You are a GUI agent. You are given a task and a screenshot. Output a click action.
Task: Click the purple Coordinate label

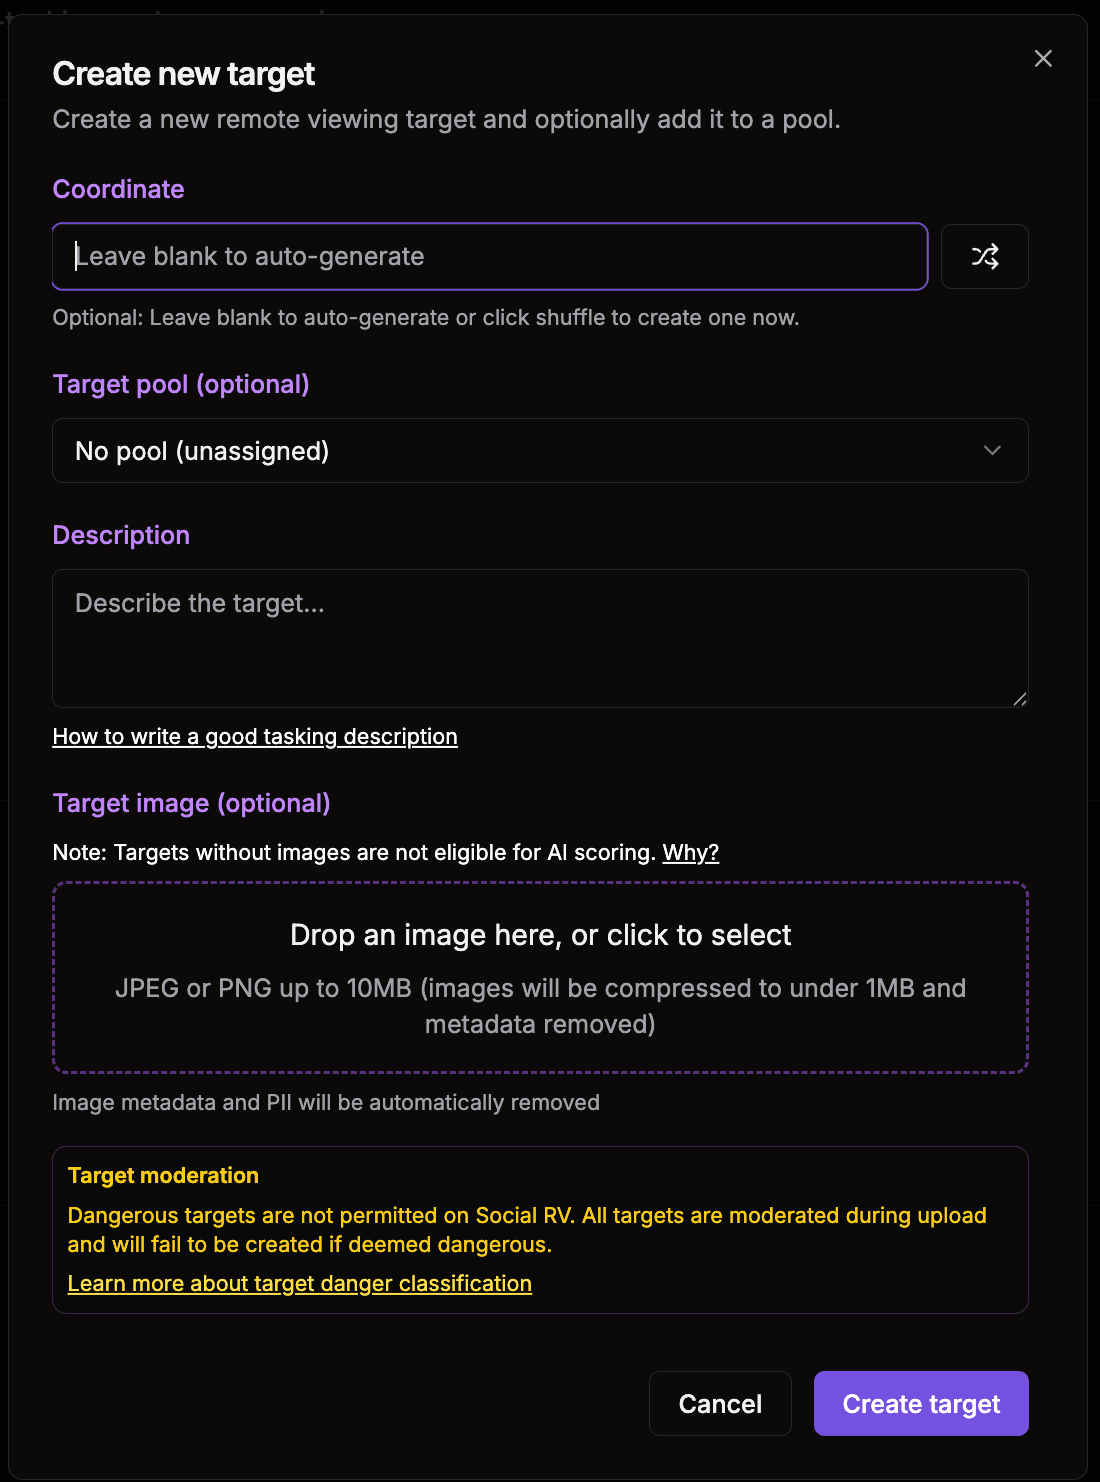click(x=119, y=190)
